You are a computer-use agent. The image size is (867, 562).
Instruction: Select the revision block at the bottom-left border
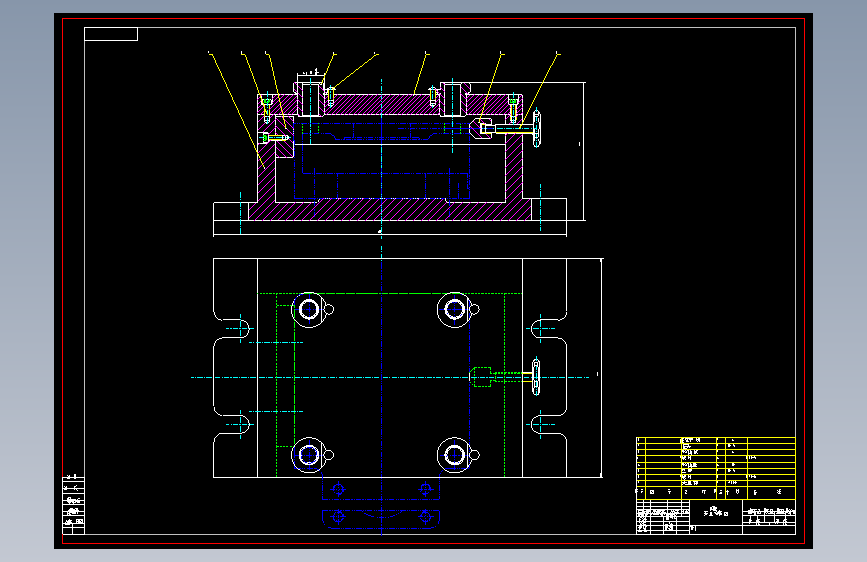74,504
